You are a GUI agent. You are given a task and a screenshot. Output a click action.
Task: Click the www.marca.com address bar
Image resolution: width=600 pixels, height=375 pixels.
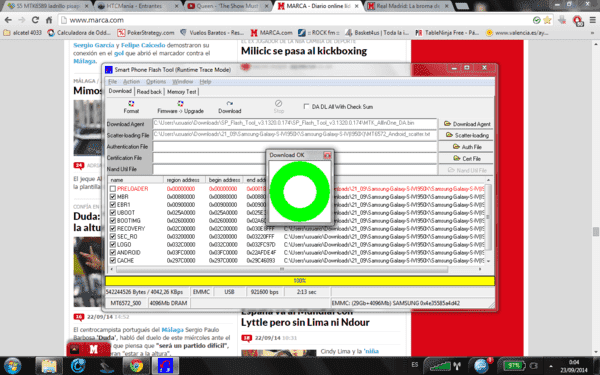[295, 20]
